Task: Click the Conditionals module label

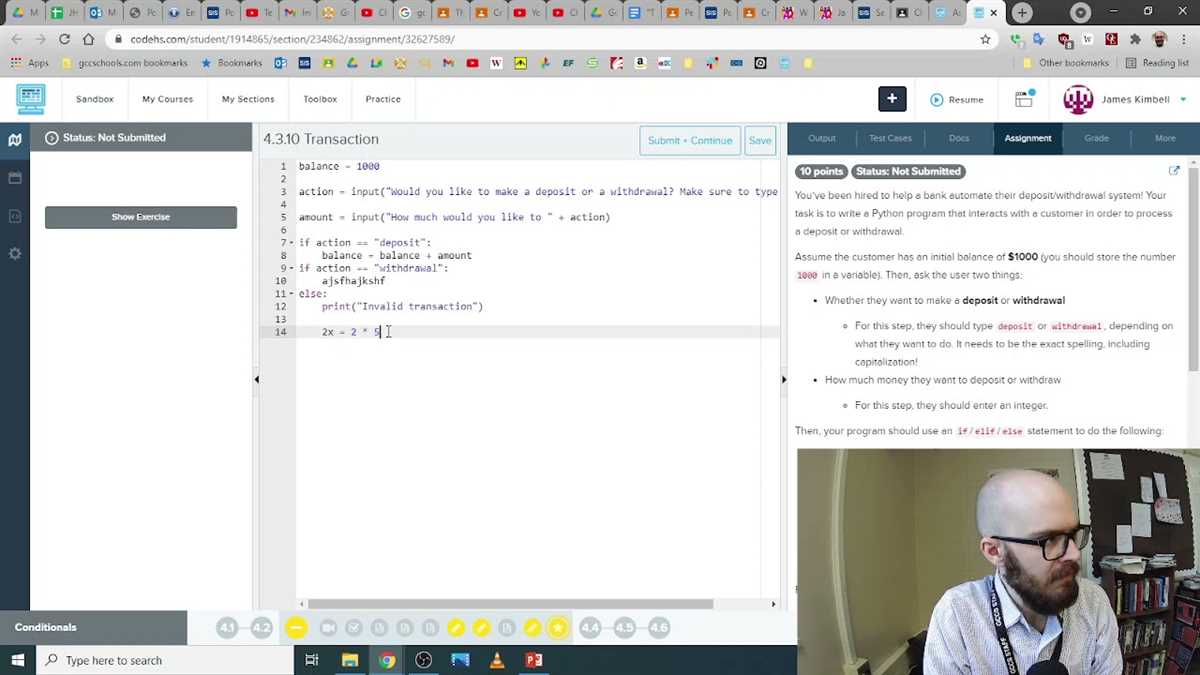Action: pyautogui.click(x=46, y=628)
